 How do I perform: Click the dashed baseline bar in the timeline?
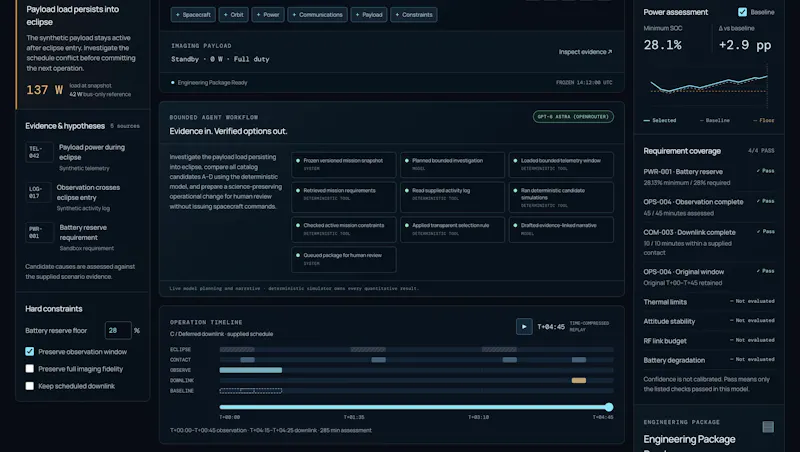251,391
